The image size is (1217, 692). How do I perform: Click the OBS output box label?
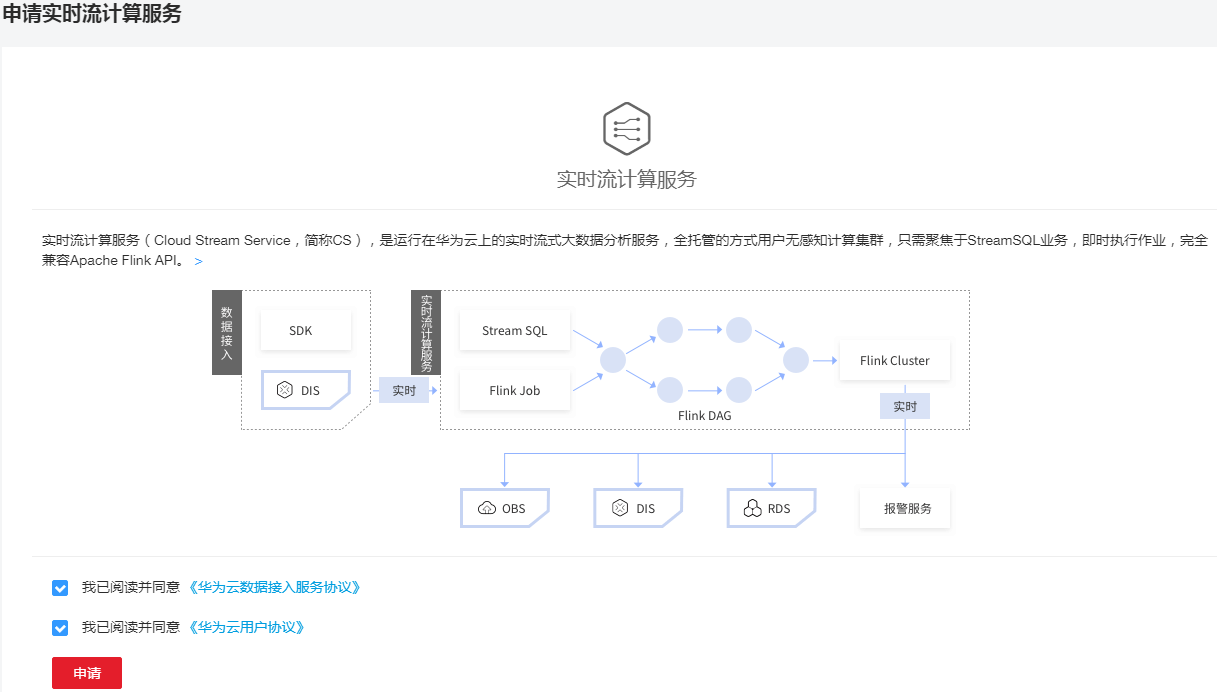tap(514, 508)
